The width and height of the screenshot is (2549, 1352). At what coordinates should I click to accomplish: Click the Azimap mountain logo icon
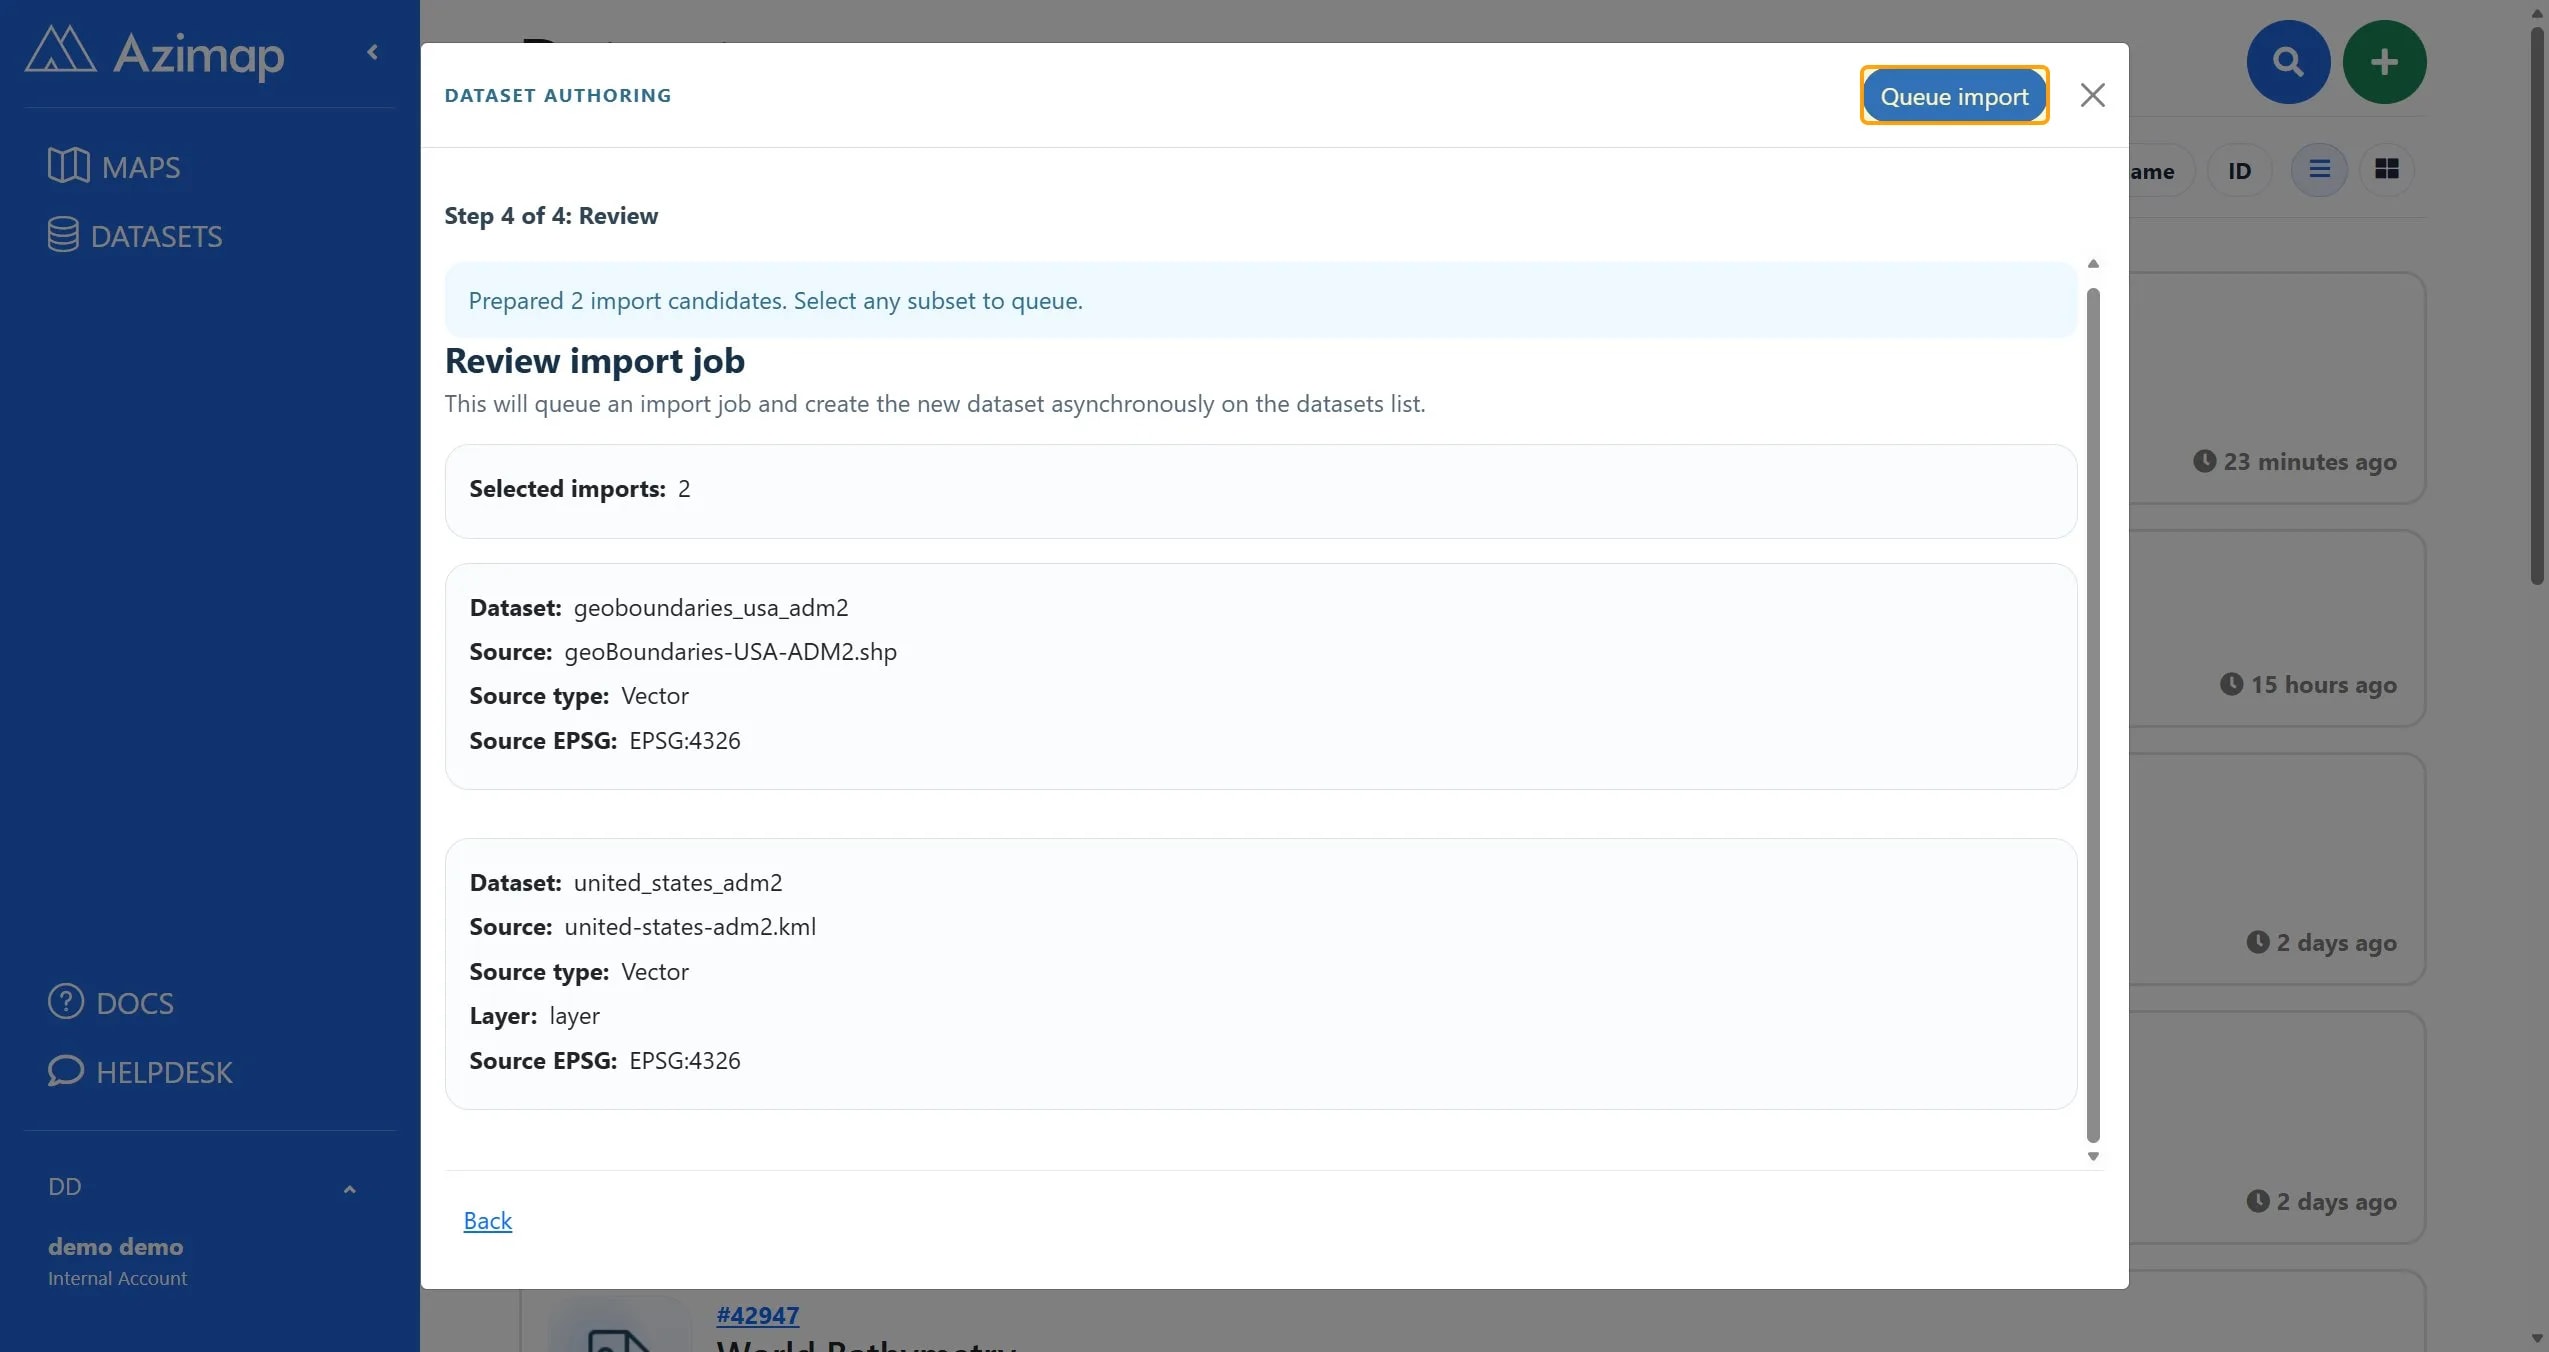click(60, 50)
